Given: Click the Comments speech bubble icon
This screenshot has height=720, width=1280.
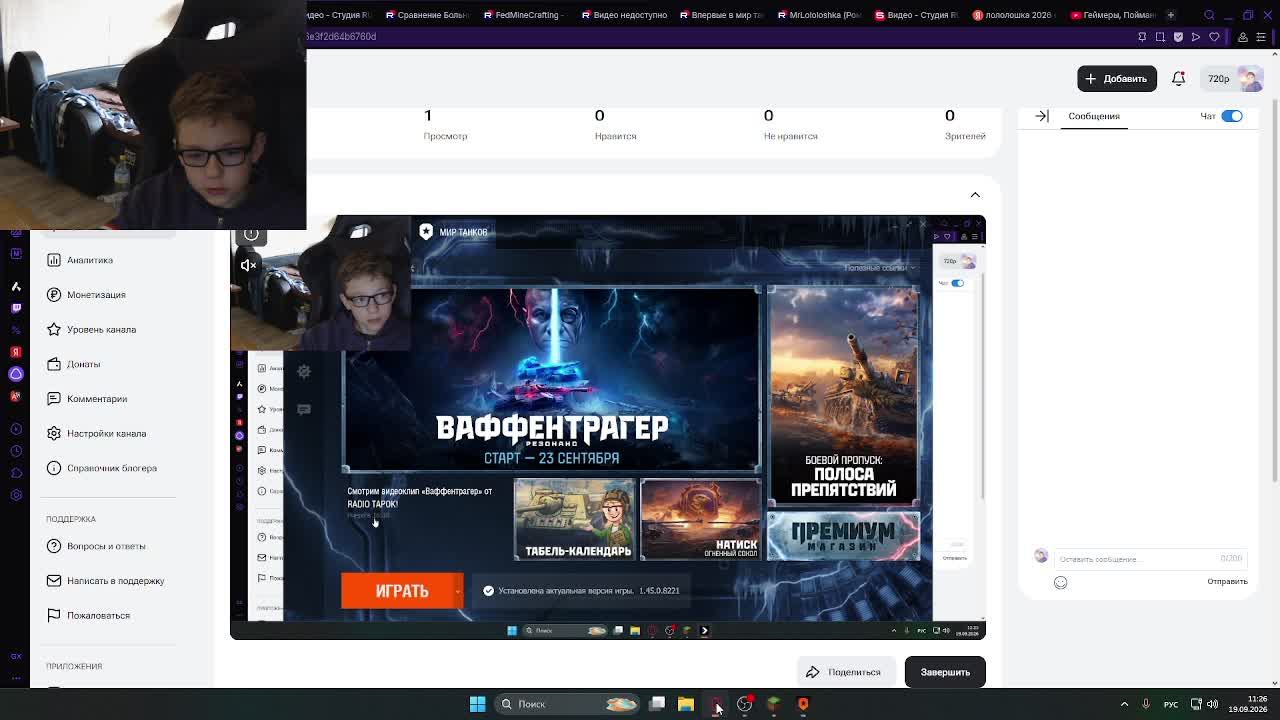Looking at the screenshot, I should (54, 399).
